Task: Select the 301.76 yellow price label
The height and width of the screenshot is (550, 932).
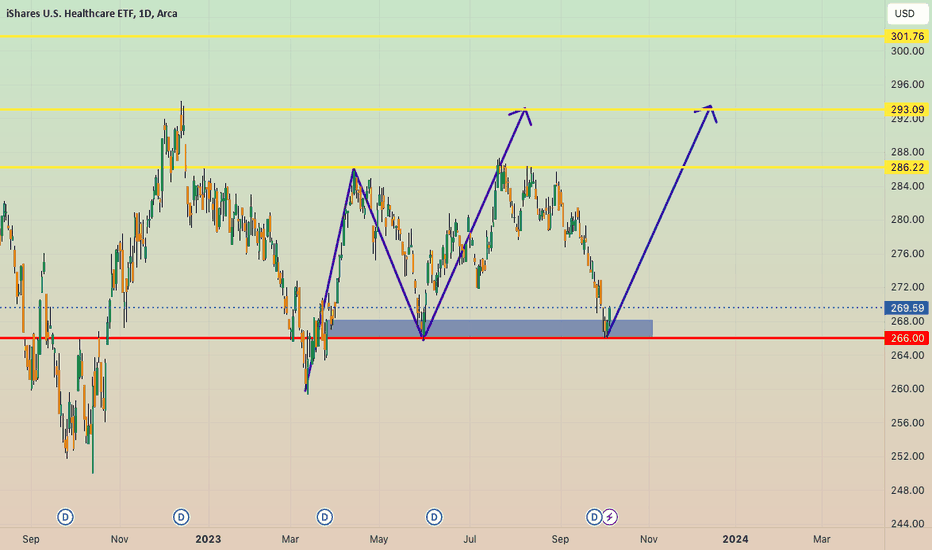Action: click(x=907, y=36)
